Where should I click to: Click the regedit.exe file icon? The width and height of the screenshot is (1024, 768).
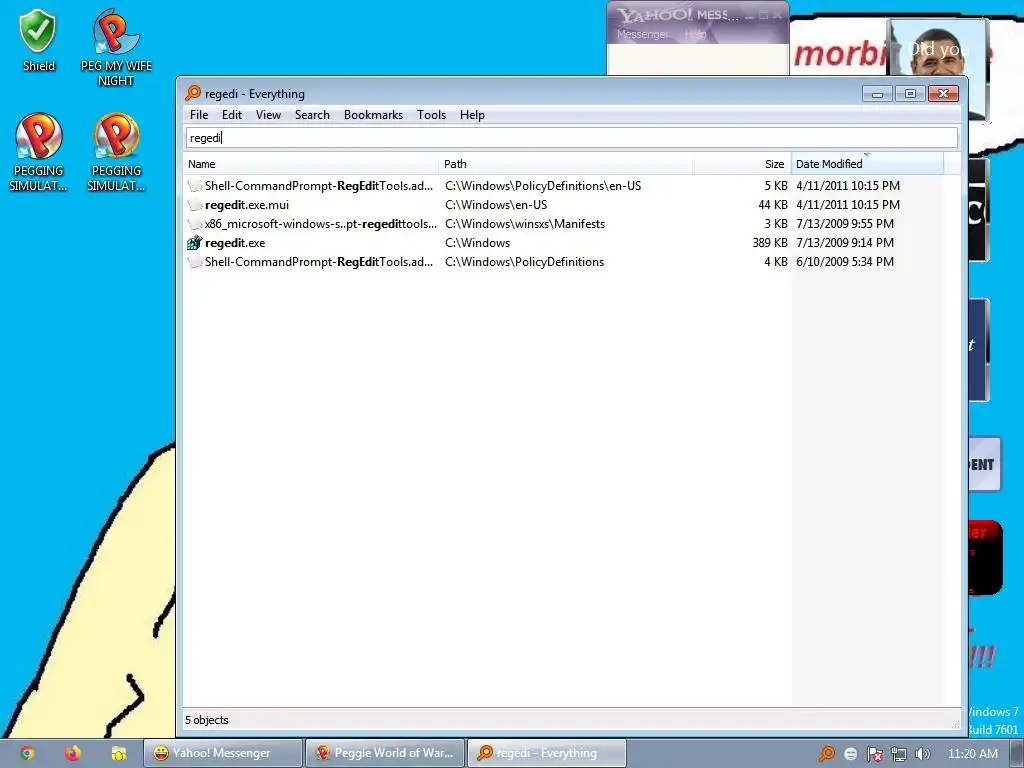click(194, 243)
